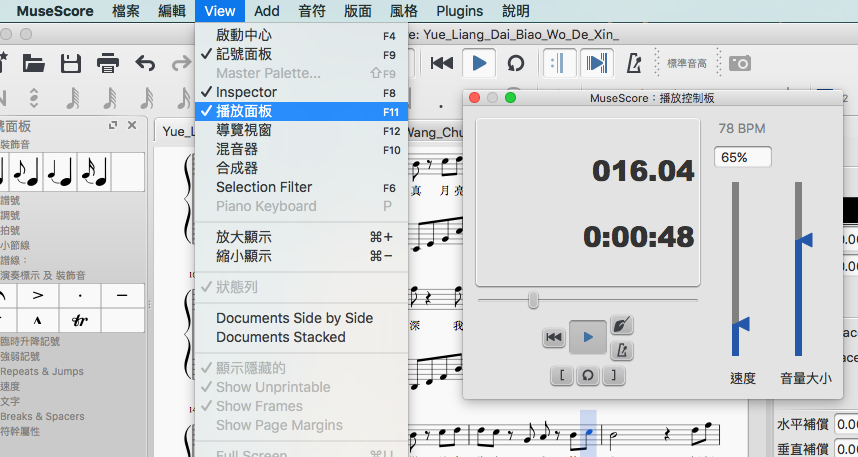
Task: Uncheck 記號面板 in the View menu
Action: coord(302,54)
